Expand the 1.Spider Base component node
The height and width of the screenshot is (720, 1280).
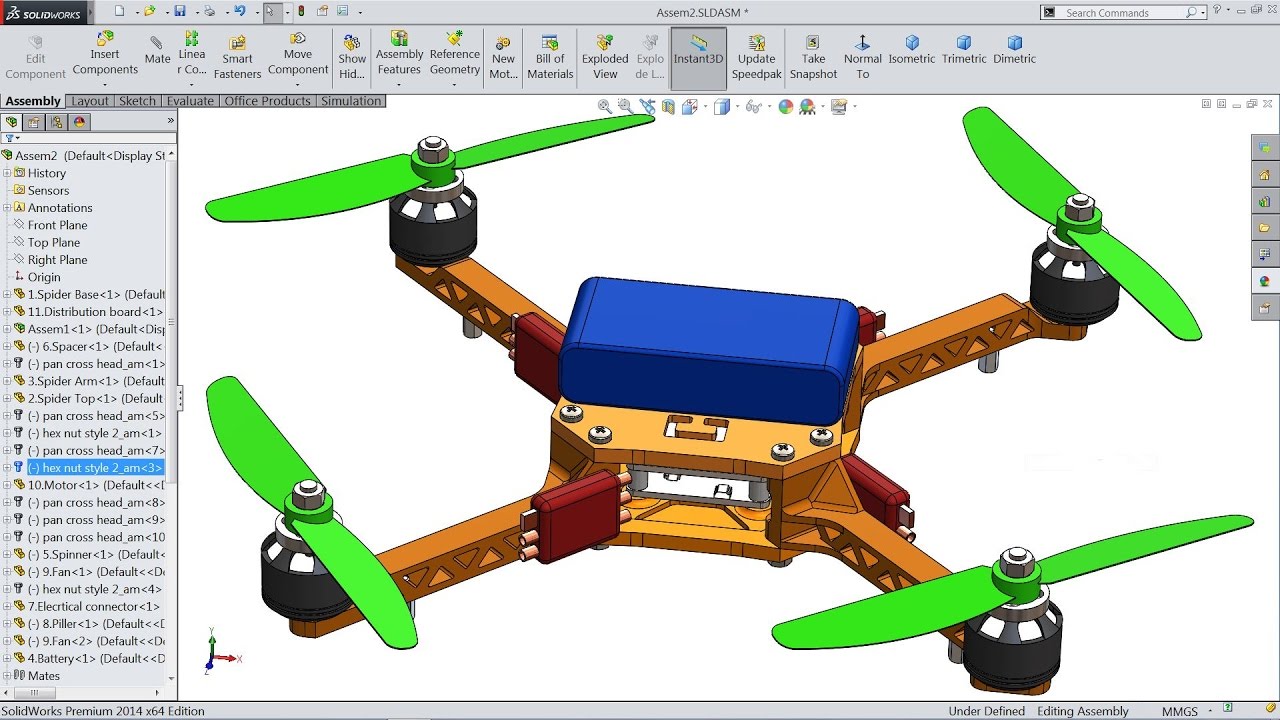[7, 295]
